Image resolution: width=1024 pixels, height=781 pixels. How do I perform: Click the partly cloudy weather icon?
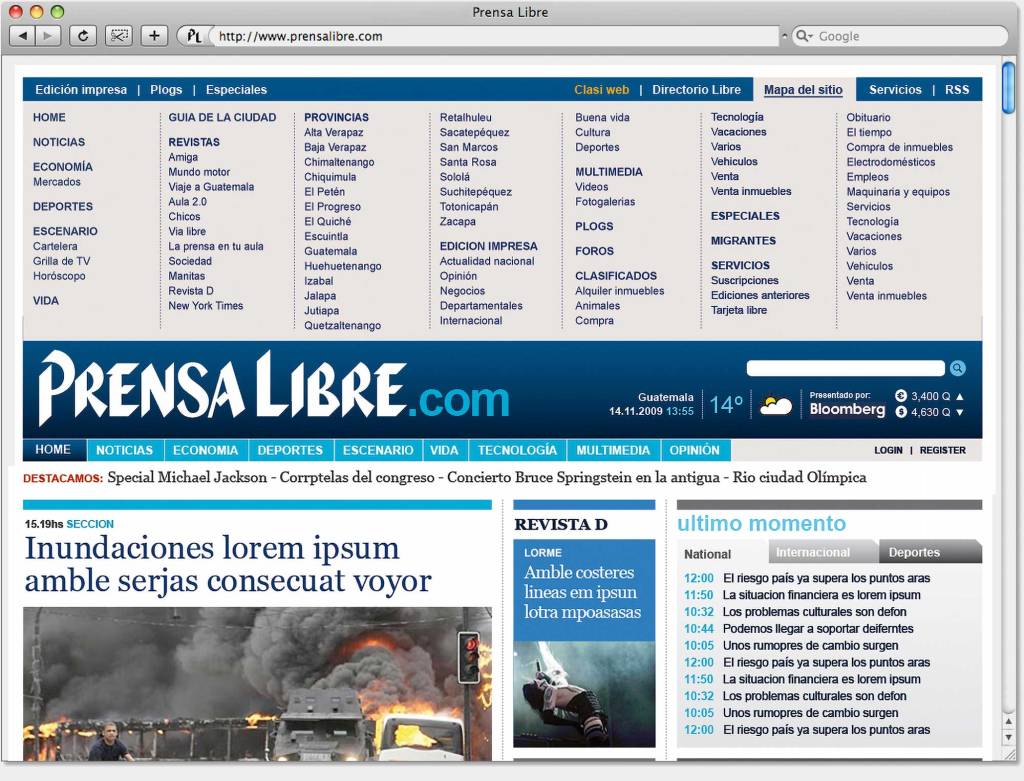[776, 405]
